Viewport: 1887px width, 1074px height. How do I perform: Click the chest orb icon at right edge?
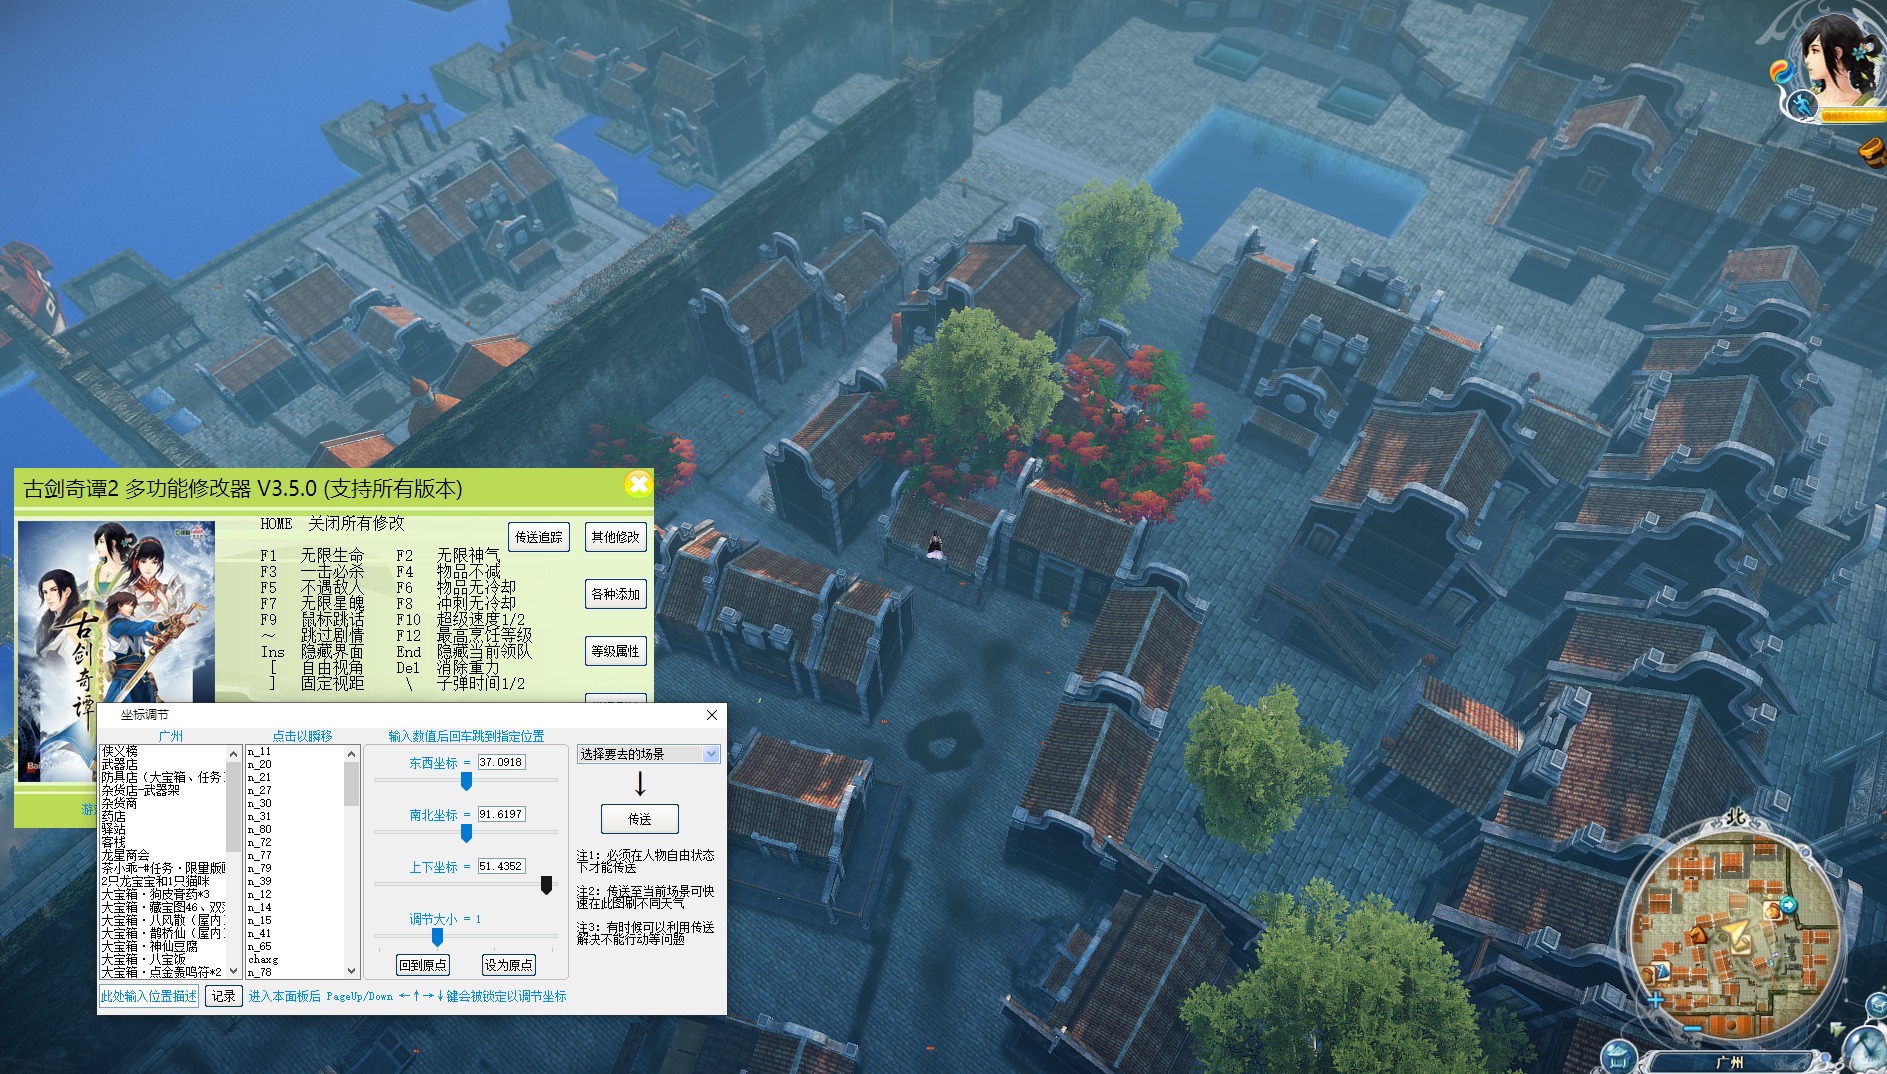(x=1876, y=1006)
